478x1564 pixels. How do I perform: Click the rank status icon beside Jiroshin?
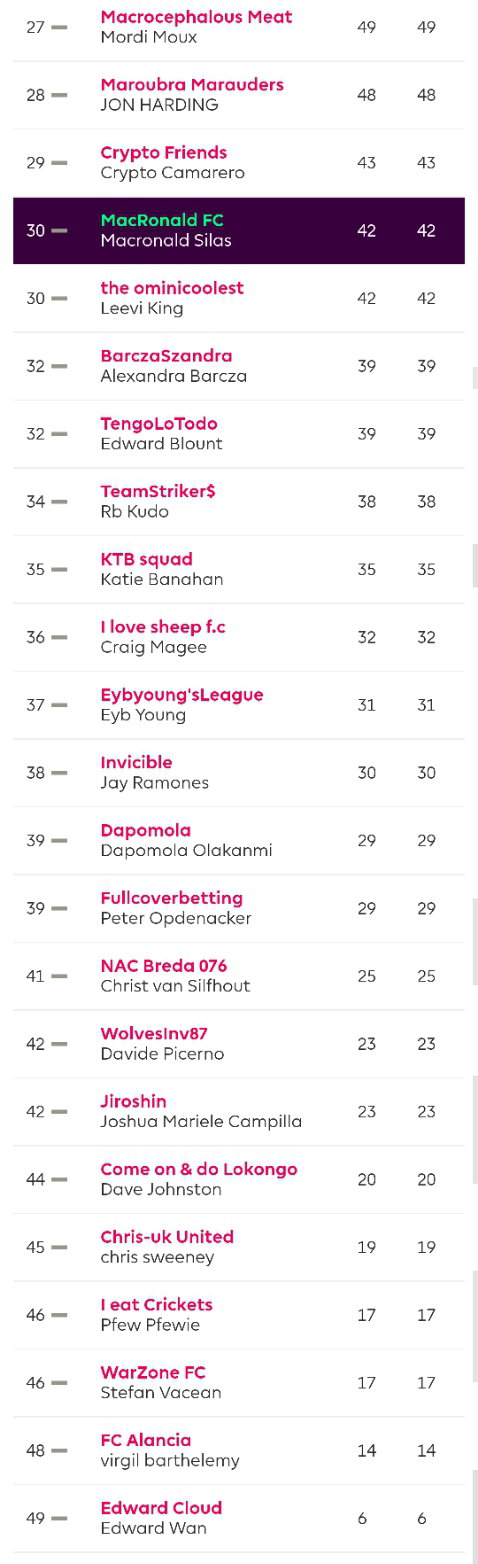(59, 1112)
